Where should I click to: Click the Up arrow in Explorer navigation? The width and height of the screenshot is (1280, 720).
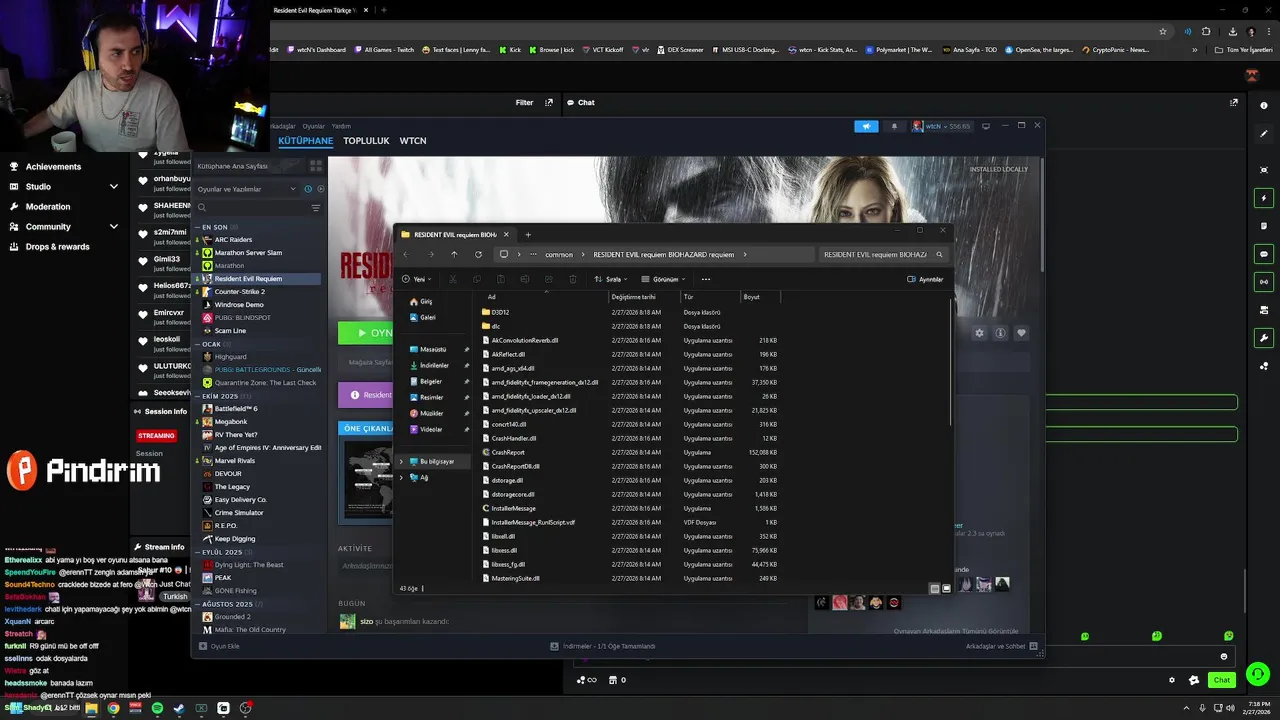pos(454,254)
